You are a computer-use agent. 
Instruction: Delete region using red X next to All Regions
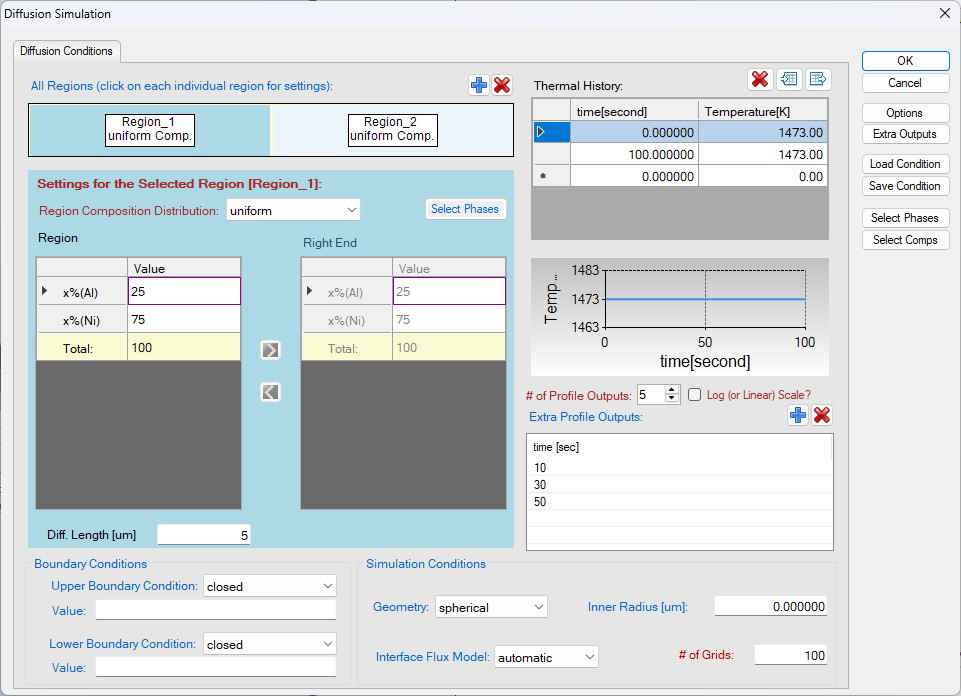(x=502, y=86)
